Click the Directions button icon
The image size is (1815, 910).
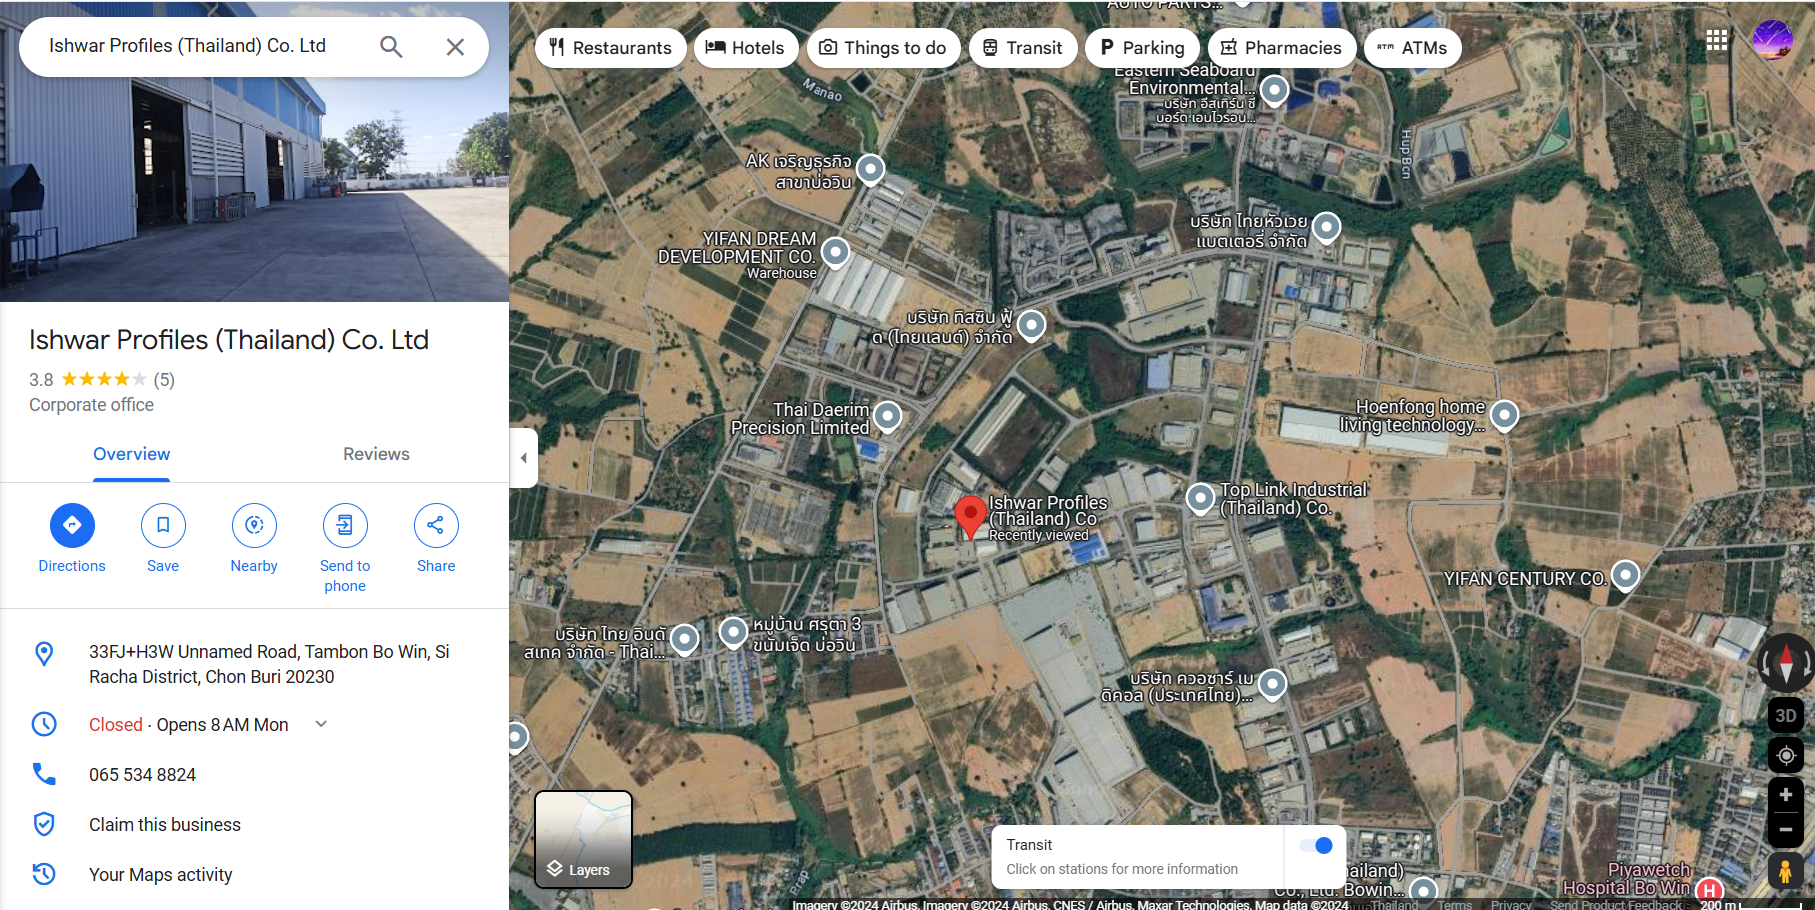[x=72, y=525]
